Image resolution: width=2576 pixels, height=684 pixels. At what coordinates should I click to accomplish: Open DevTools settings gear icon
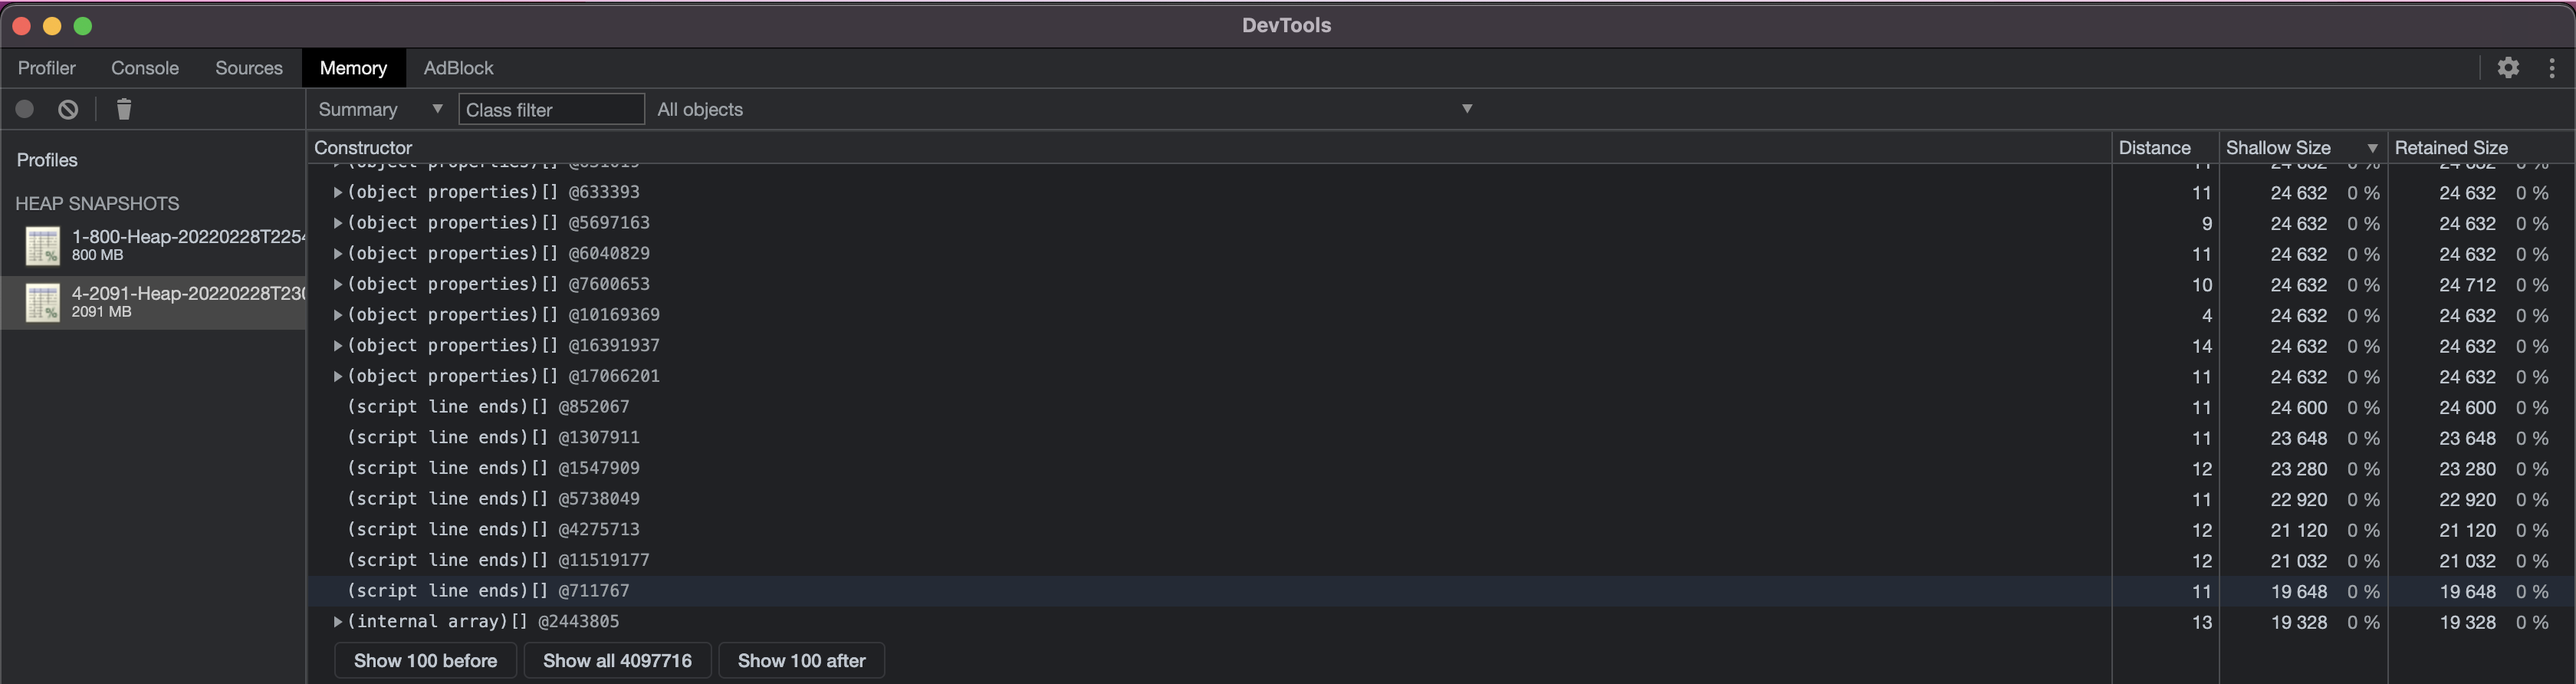[x=2507, y=68]
